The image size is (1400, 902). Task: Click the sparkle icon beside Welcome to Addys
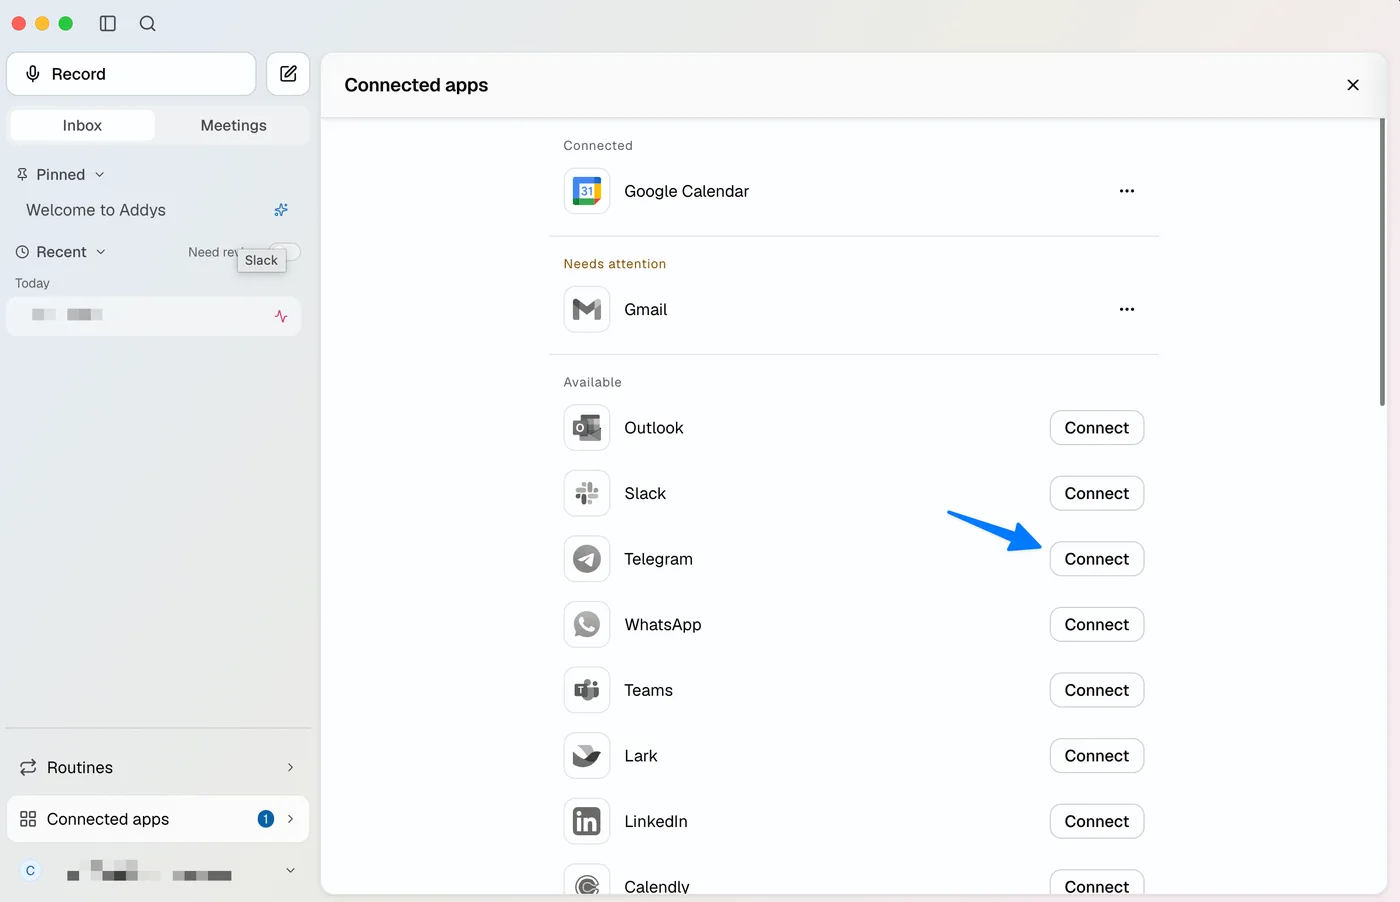pos(281,210)
